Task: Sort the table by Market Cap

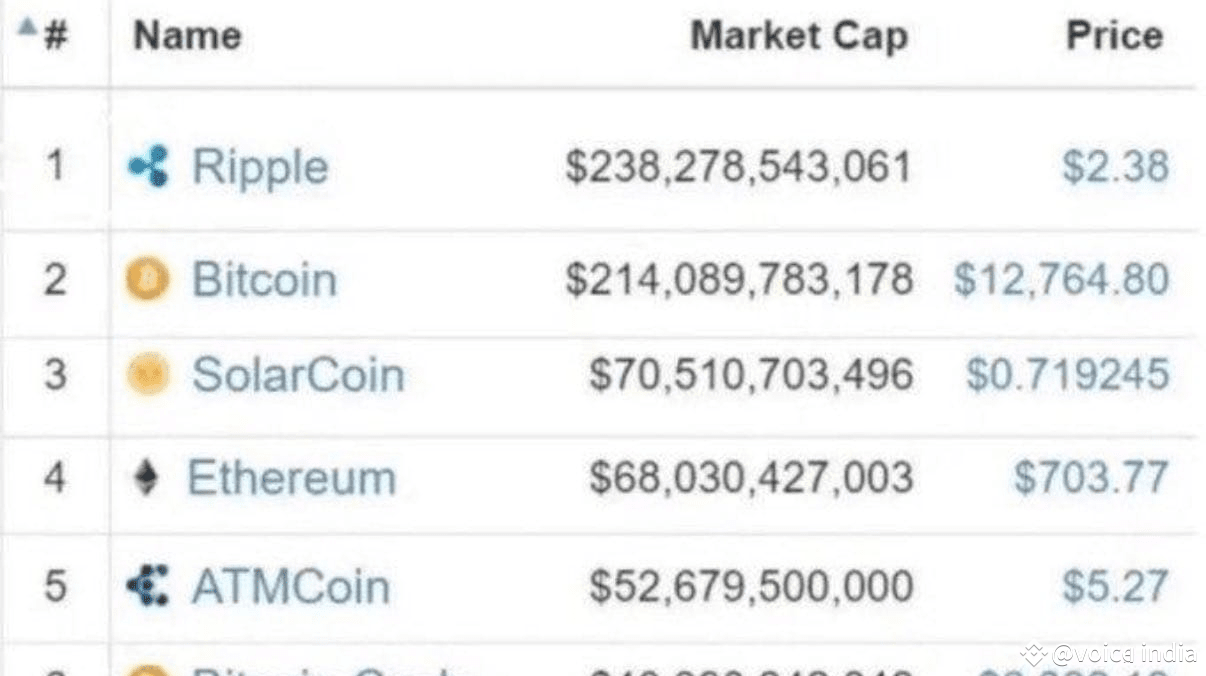Action: click(797, 34)
